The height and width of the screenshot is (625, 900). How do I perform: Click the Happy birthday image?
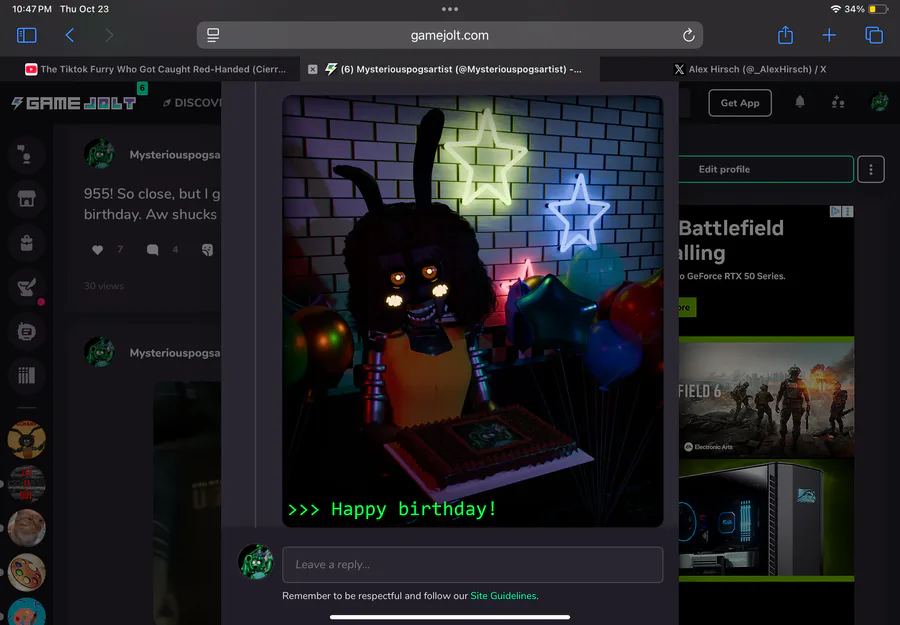point(472,311)
